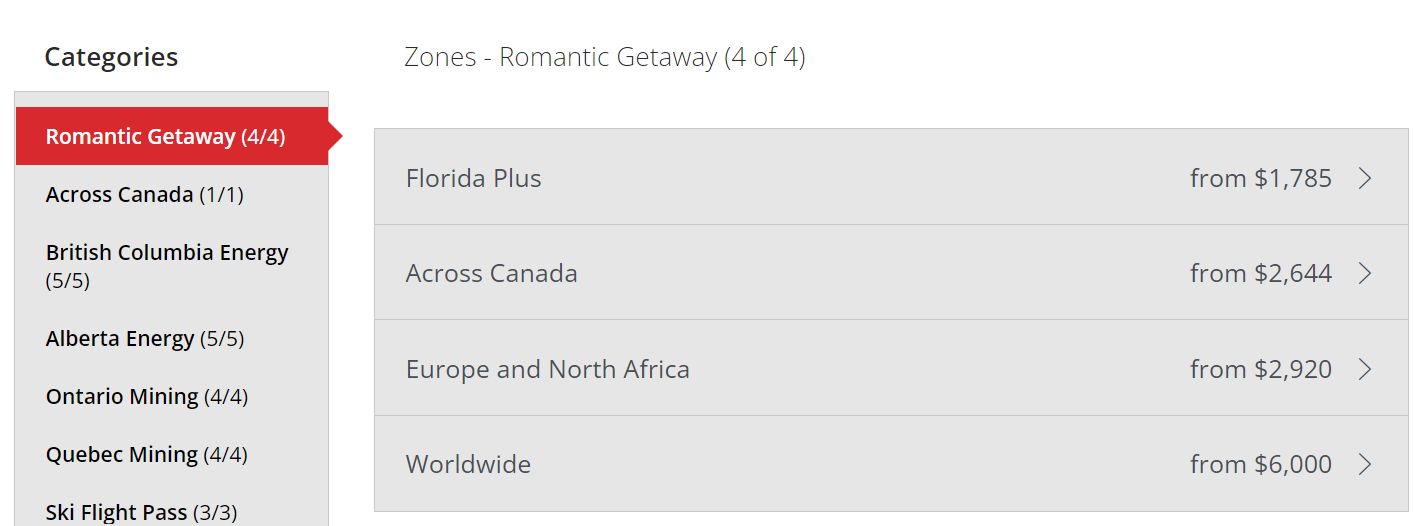Image resolution: width=1414 pixels, height=526 pixels.
Task: Open the Across Canada (1/1) category
Action: [145, 194]
